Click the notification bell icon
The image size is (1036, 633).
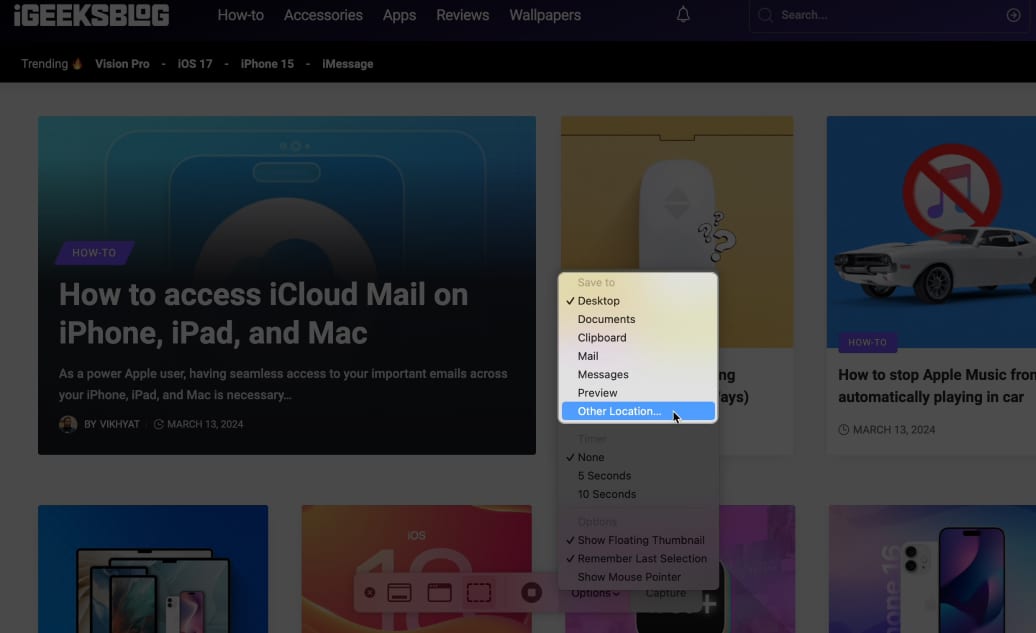683,15
